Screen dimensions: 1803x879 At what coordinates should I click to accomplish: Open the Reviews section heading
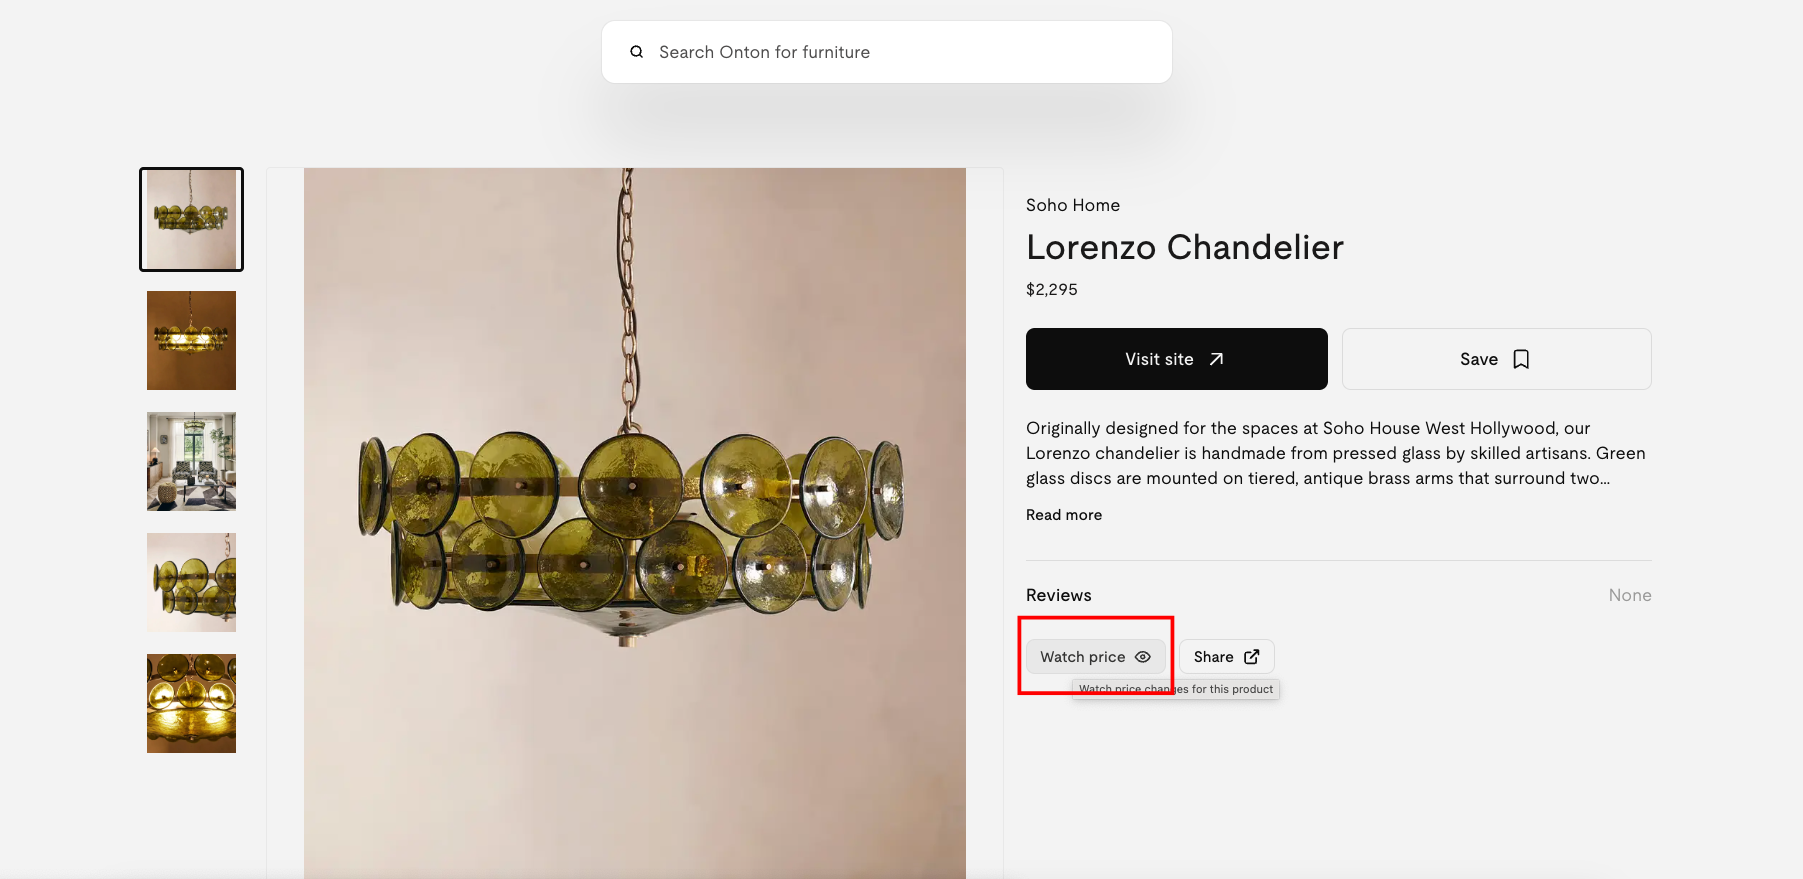(x=1059, y=595)
